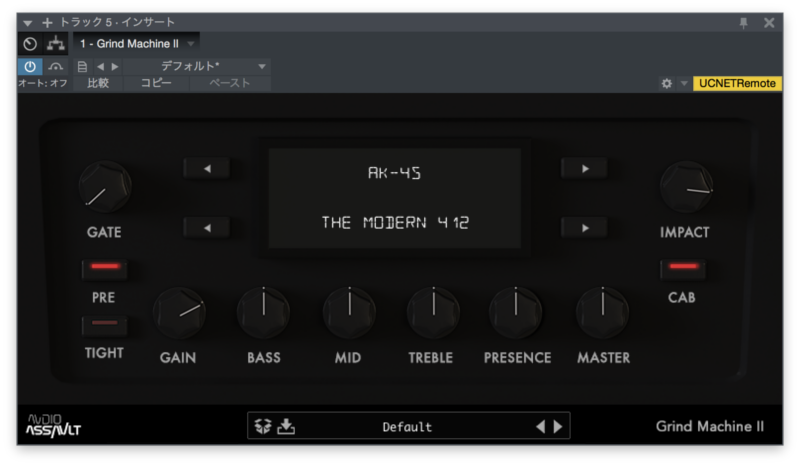This screenshot has height=466, width=800.
Task: Open the routing/sidechain icon
Action: click(56, 44)
